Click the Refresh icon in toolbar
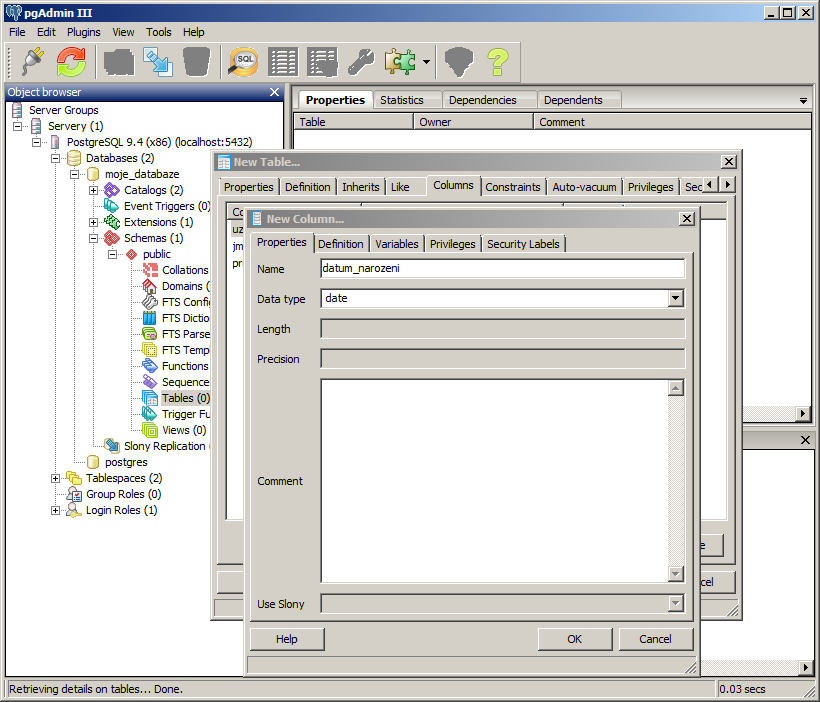The width and height of the screenshot is (820, 702). click(71, 62)
